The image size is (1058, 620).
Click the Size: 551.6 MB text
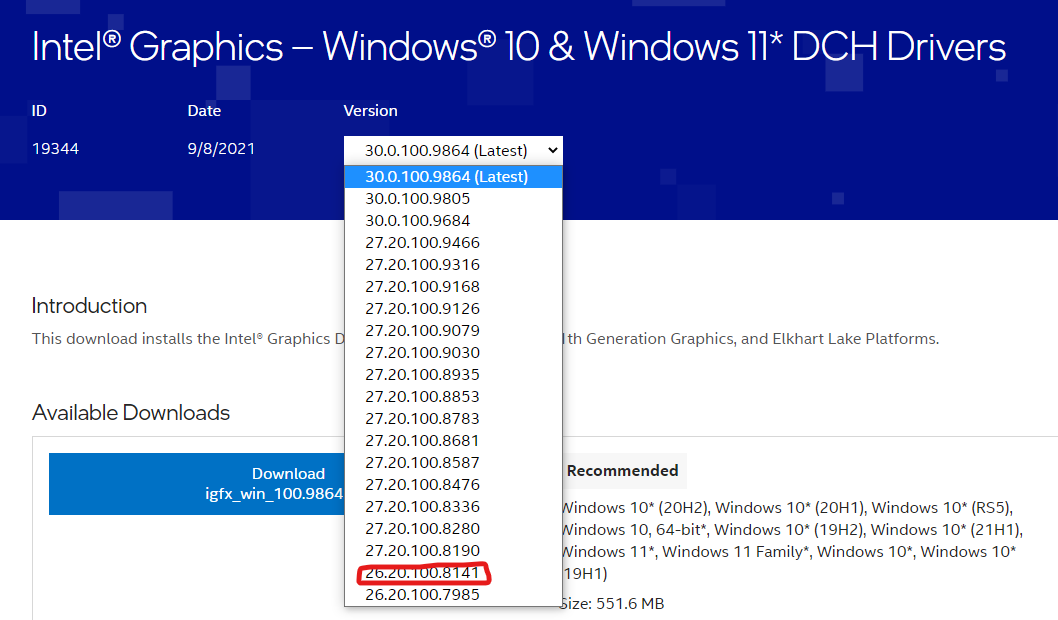[x=613, y=603]
